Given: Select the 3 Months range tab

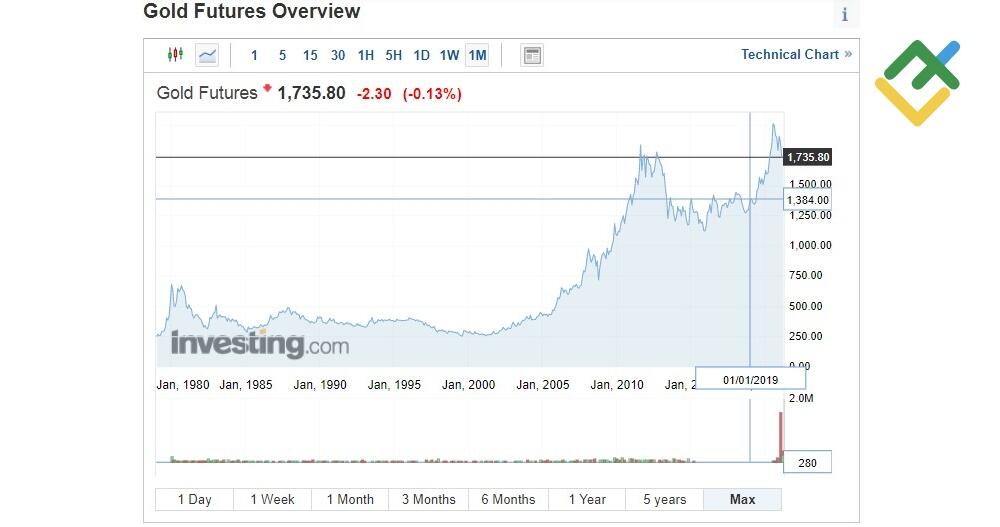Looking at the screenshot, I should (429, 499).
